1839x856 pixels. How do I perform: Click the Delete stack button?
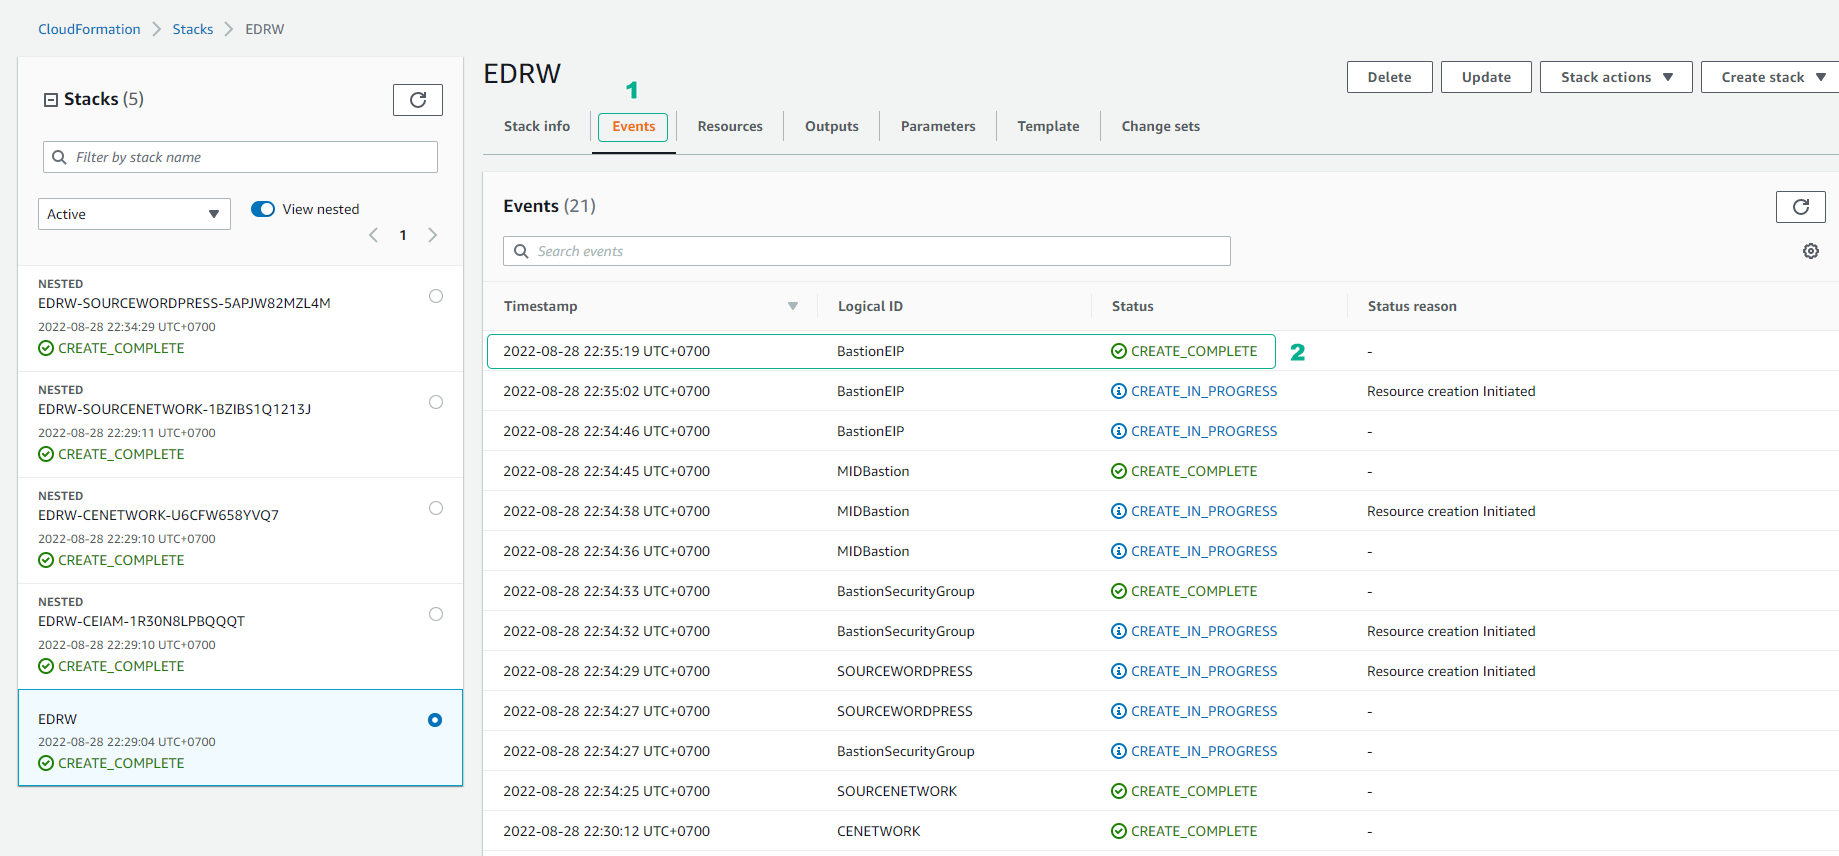tap(1390, 77)
